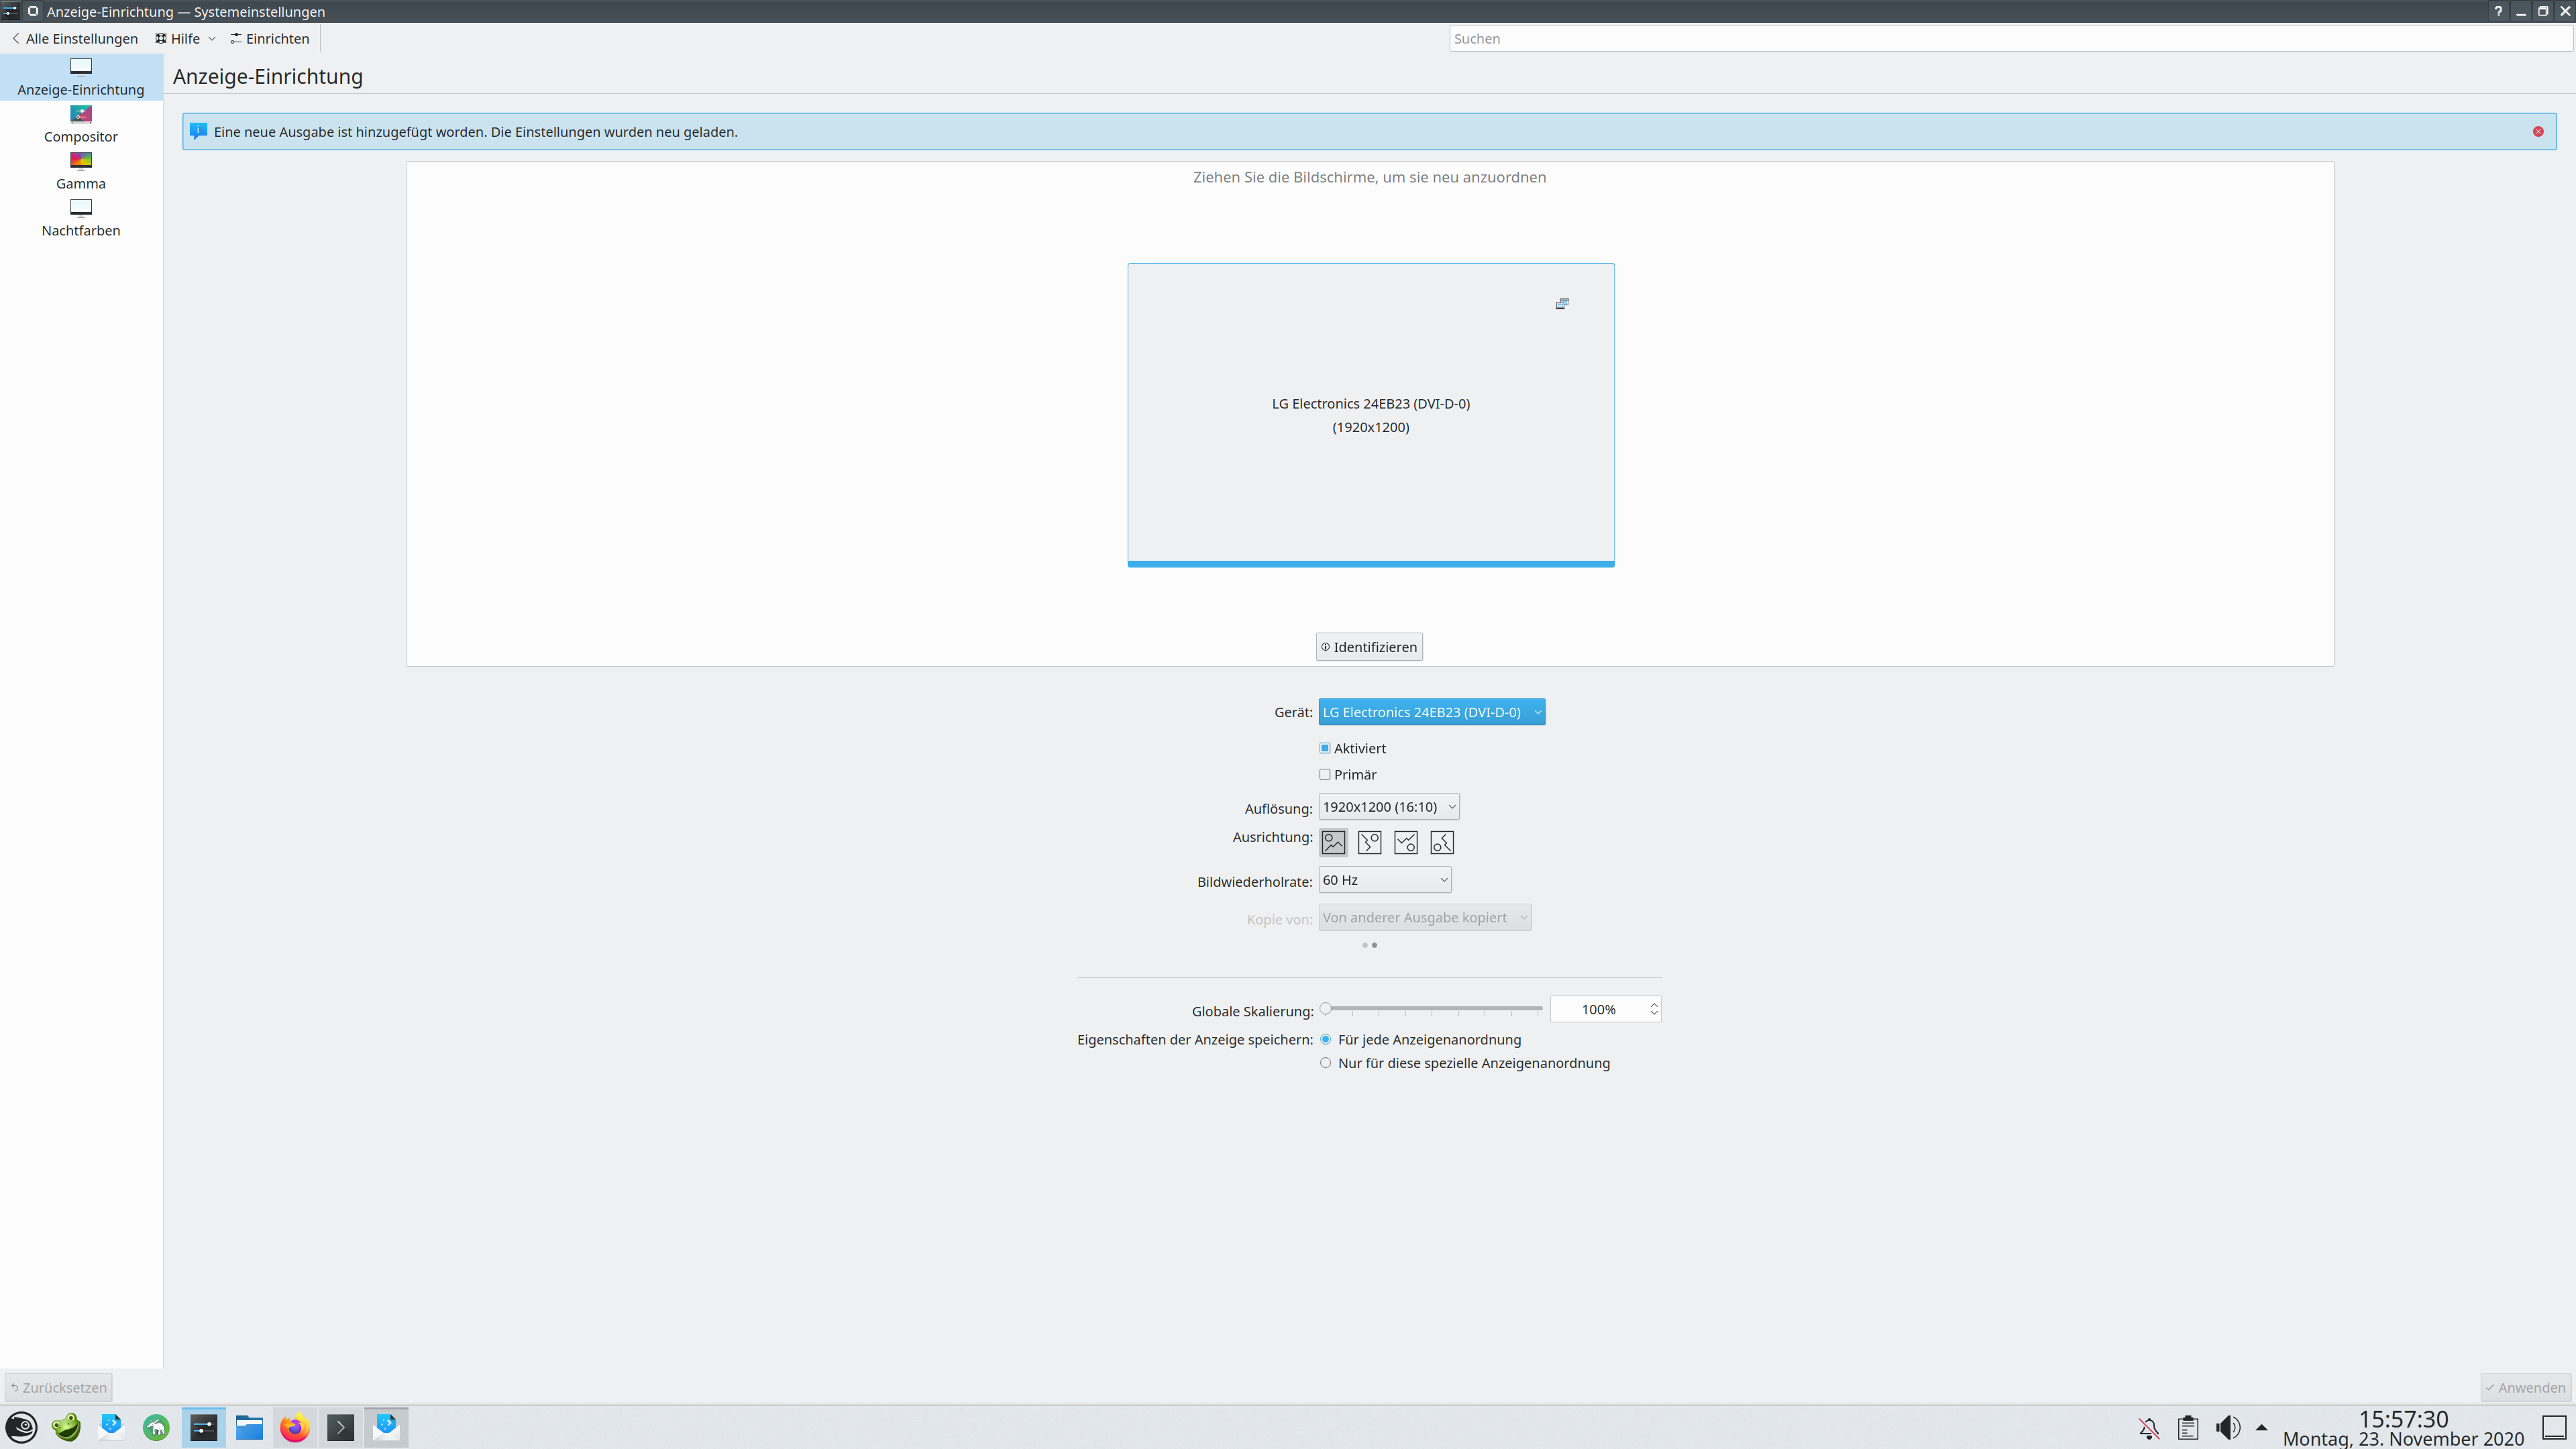Select 'Nur für diese spezielle Anzeigenanordnung' option
The width and height of the screenshot is (2576, 1449).
click(1326, 1063)
